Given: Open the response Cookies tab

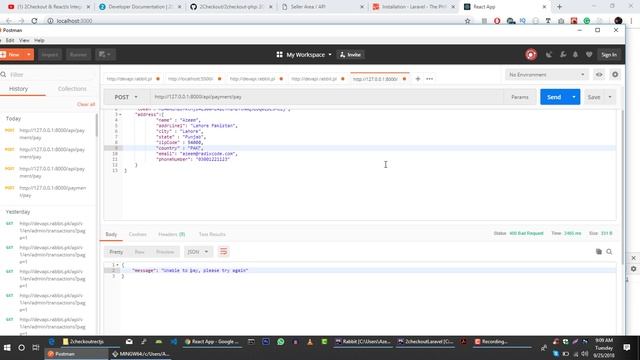Looking at the screenshot, I should pos(138,234).
